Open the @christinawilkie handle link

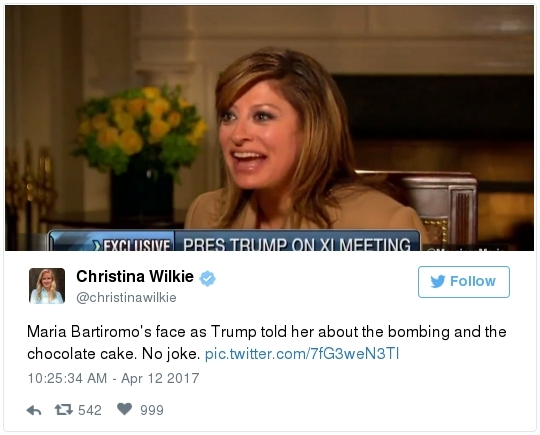126,298
